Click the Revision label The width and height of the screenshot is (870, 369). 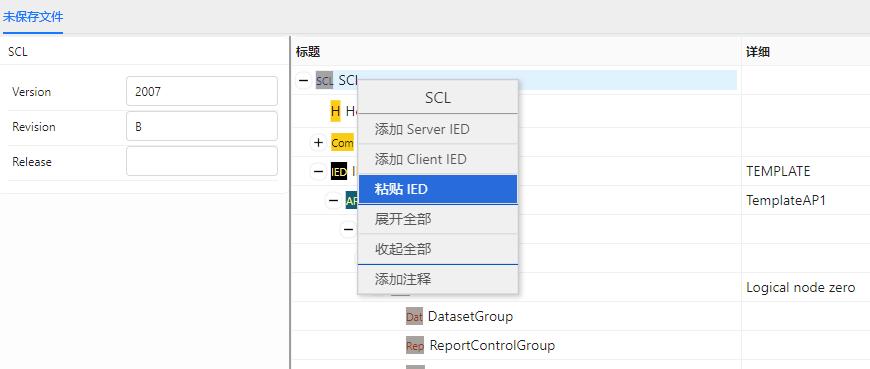tap(34, 127)
